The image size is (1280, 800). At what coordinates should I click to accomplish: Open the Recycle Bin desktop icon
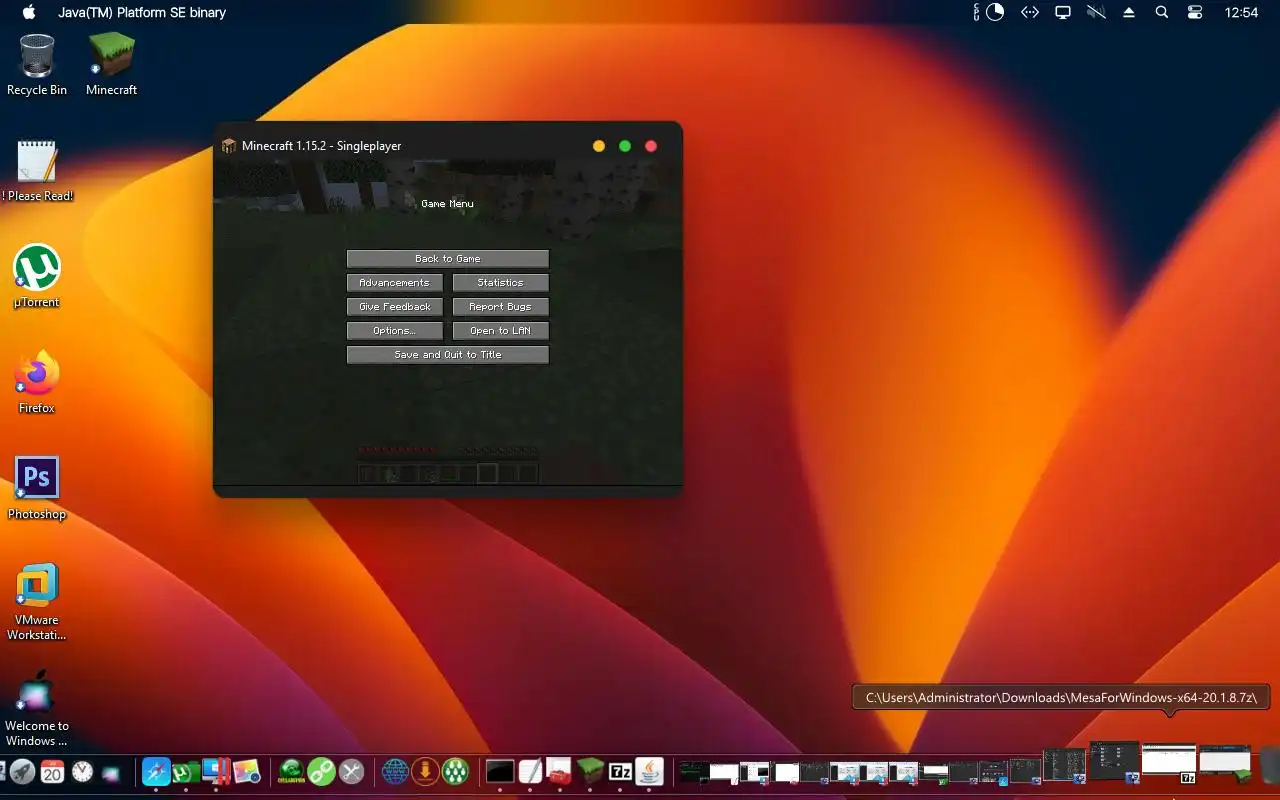coord(37,64)
